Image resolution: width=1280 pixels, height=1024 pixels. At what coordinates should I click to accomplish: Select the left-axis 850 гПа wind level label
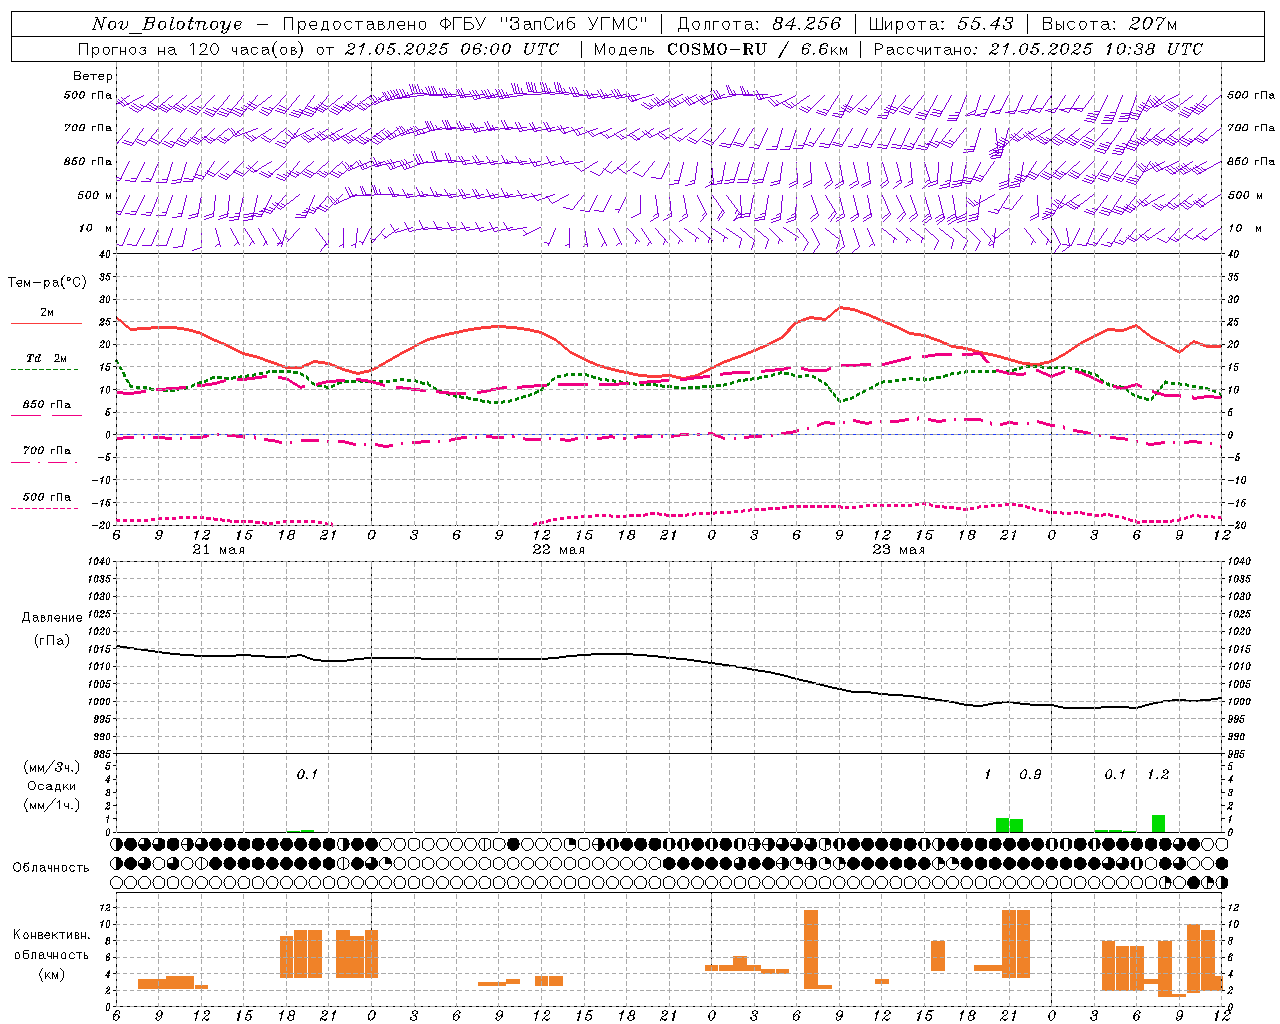tap(88, 162)
